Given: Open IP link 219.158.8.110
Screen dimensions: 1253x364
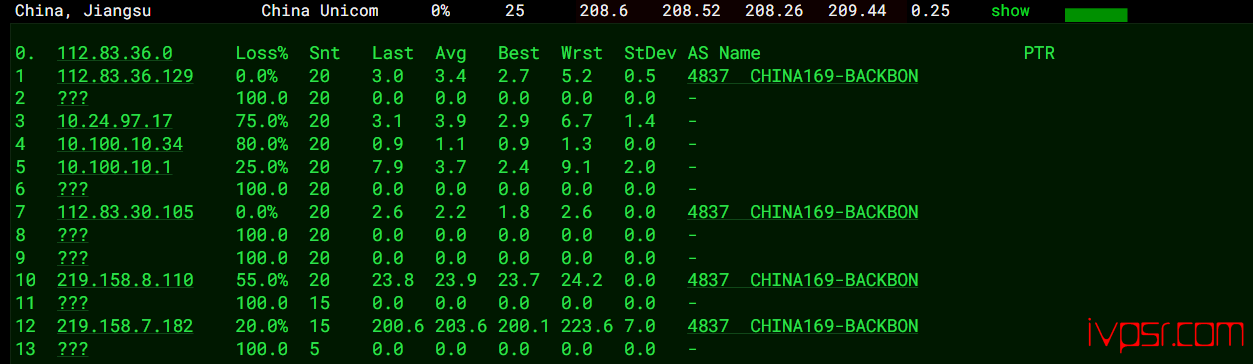Looking at the screenshot, I should click(125, 280).
